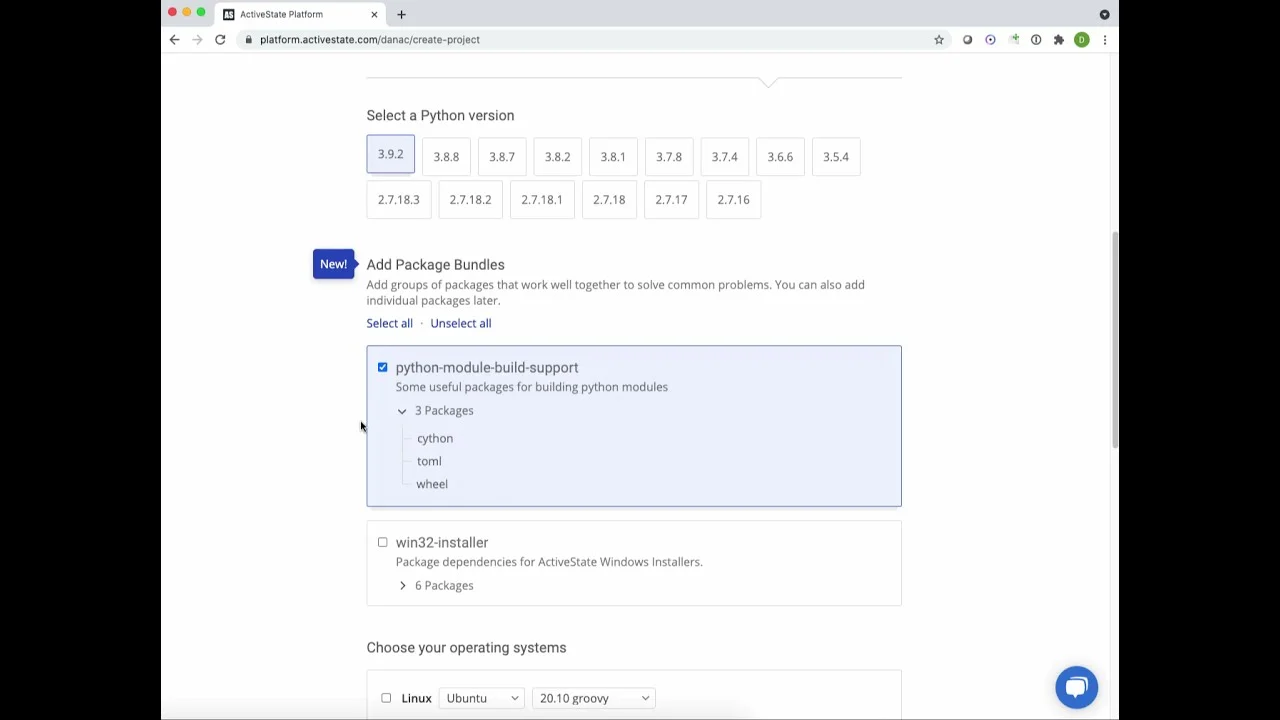1280x720 pixels.
Task: Open the live chat widget
Action: point(1077,687)
